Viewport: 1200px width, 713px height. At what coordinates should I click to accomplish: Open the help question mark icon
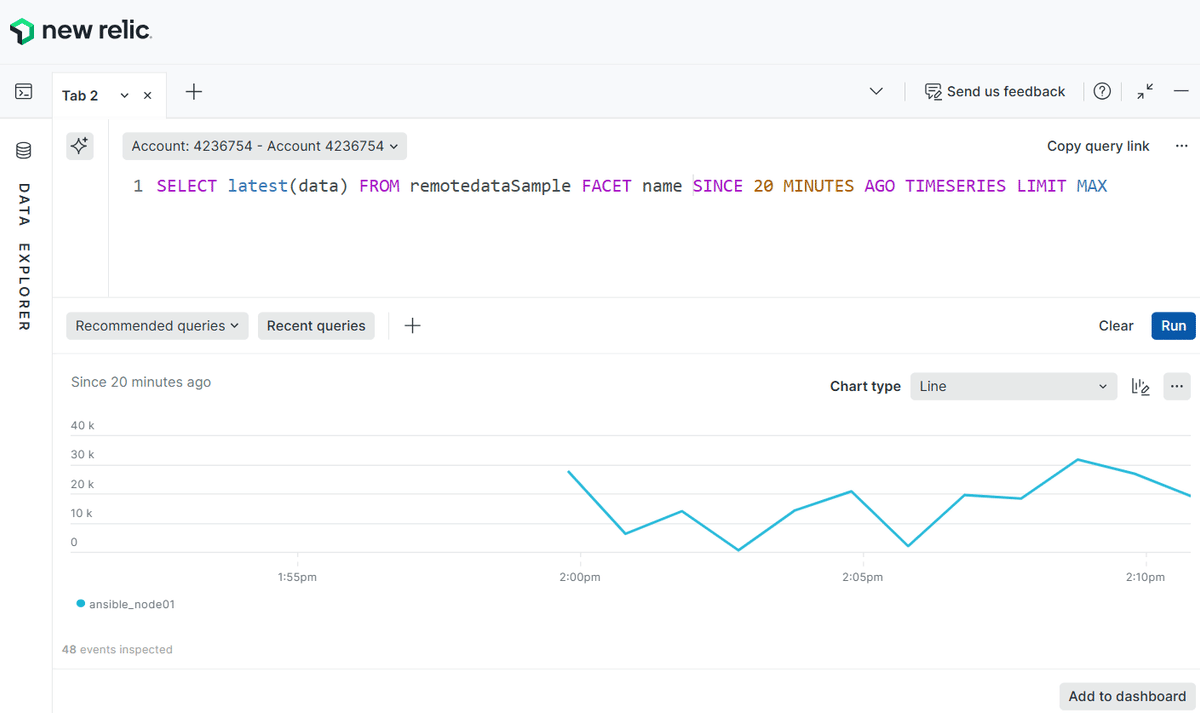click(1102, 91)
